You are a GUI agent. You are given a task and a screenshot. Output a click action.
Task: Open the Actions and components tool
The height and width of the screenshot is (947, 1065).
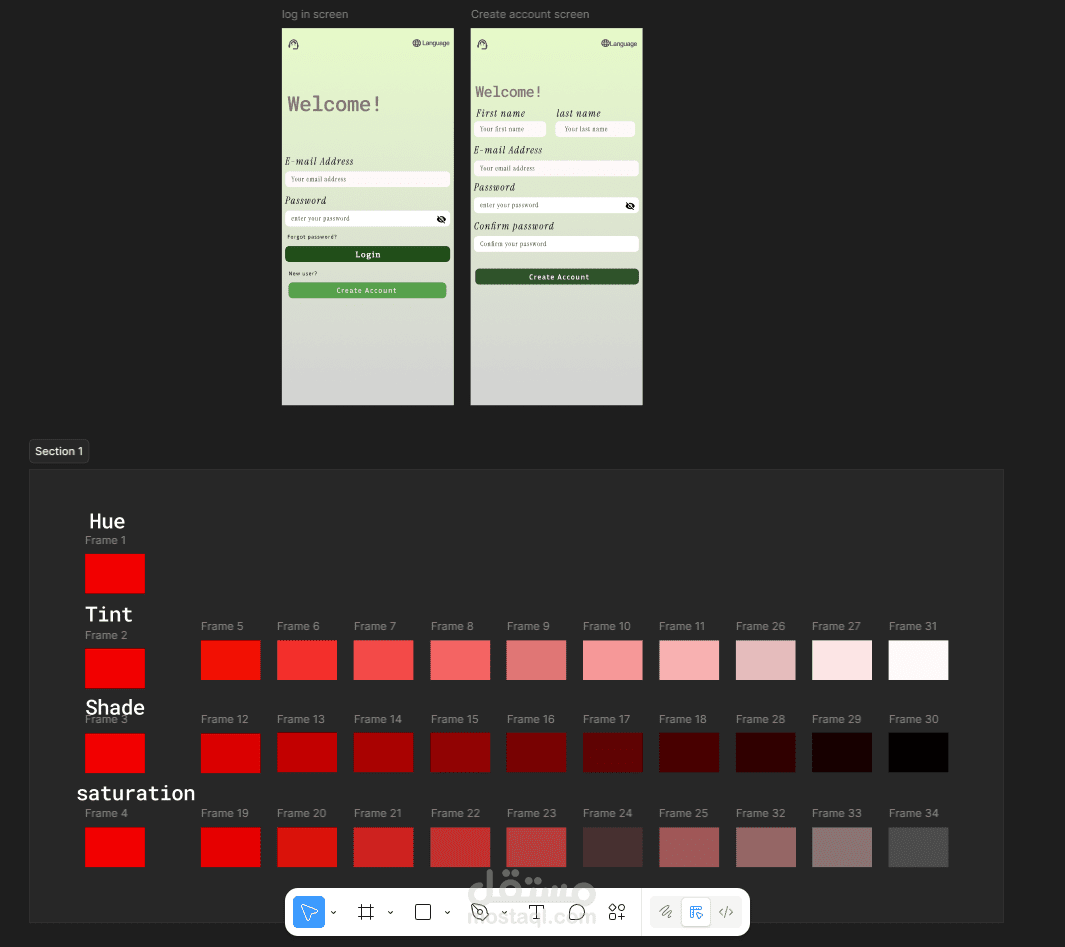[617, 912]
